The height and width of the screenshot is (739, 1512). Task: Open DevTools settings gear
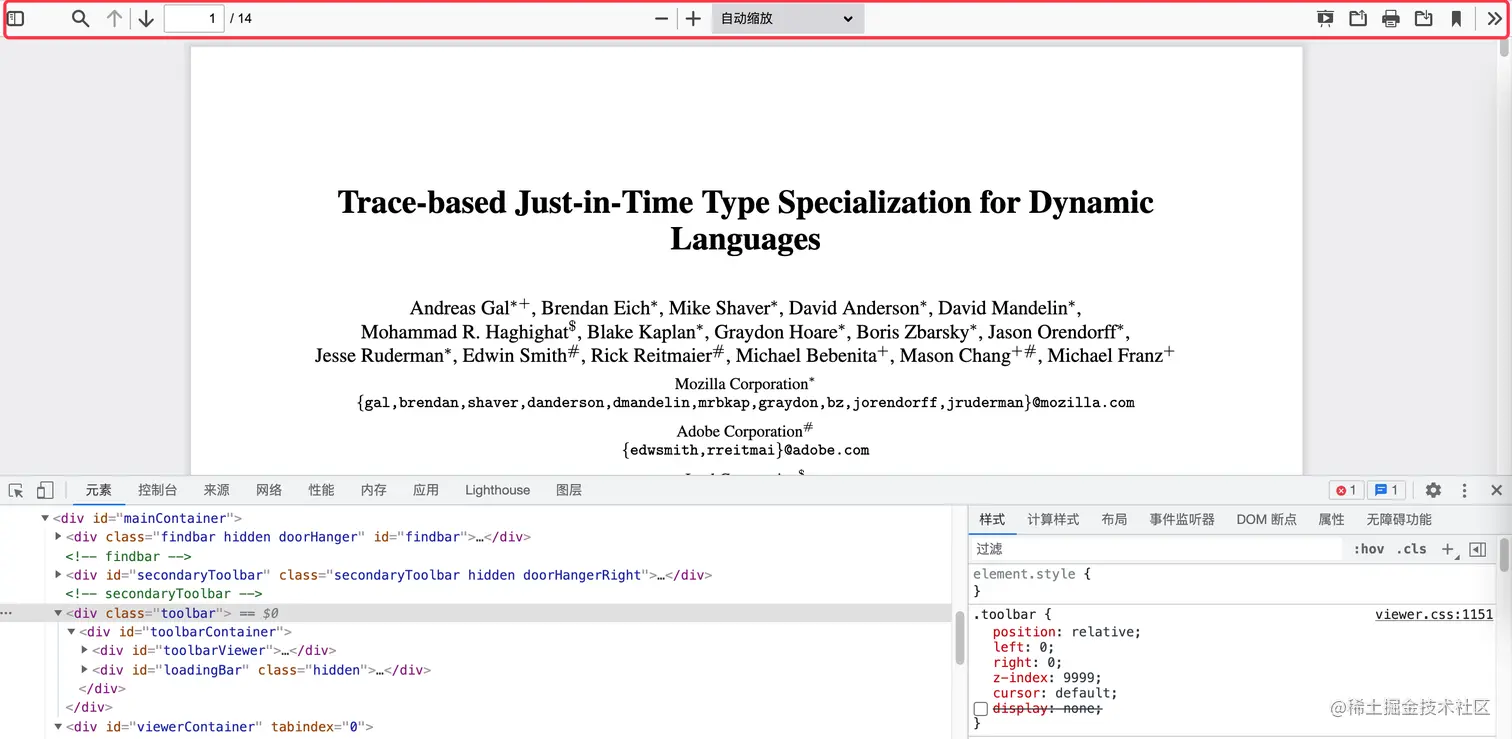[1433, 490]
